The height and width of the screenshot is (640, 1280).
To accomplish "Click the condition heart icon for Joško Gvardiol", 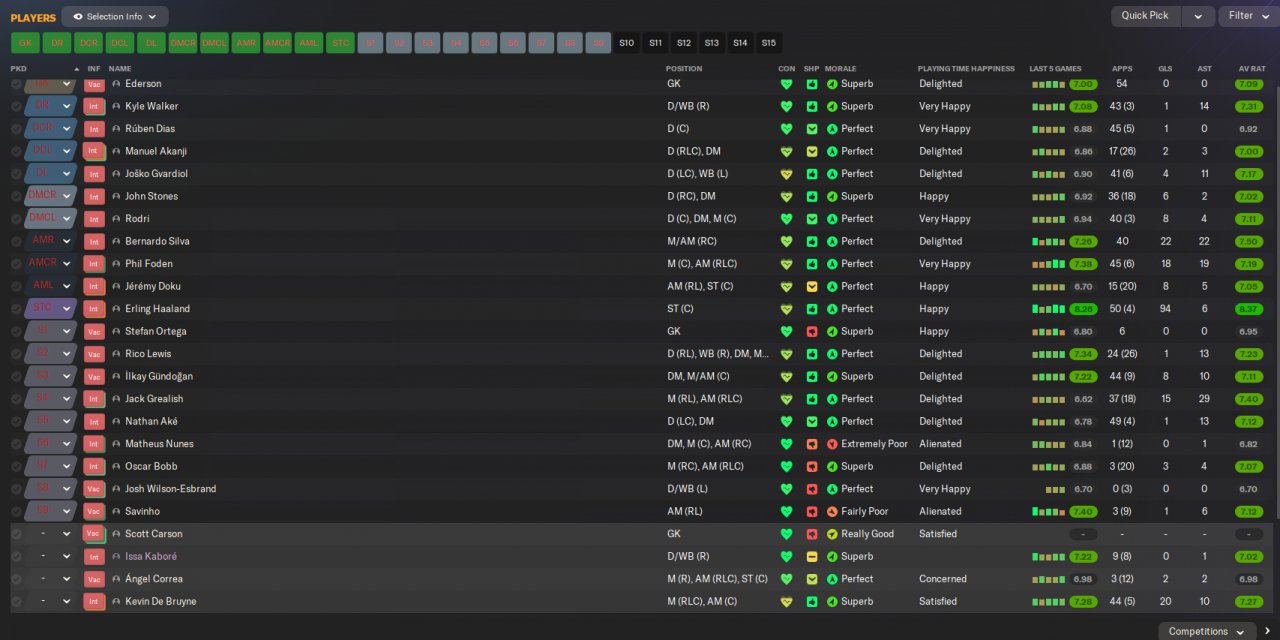I will click(x=786, y=174).
